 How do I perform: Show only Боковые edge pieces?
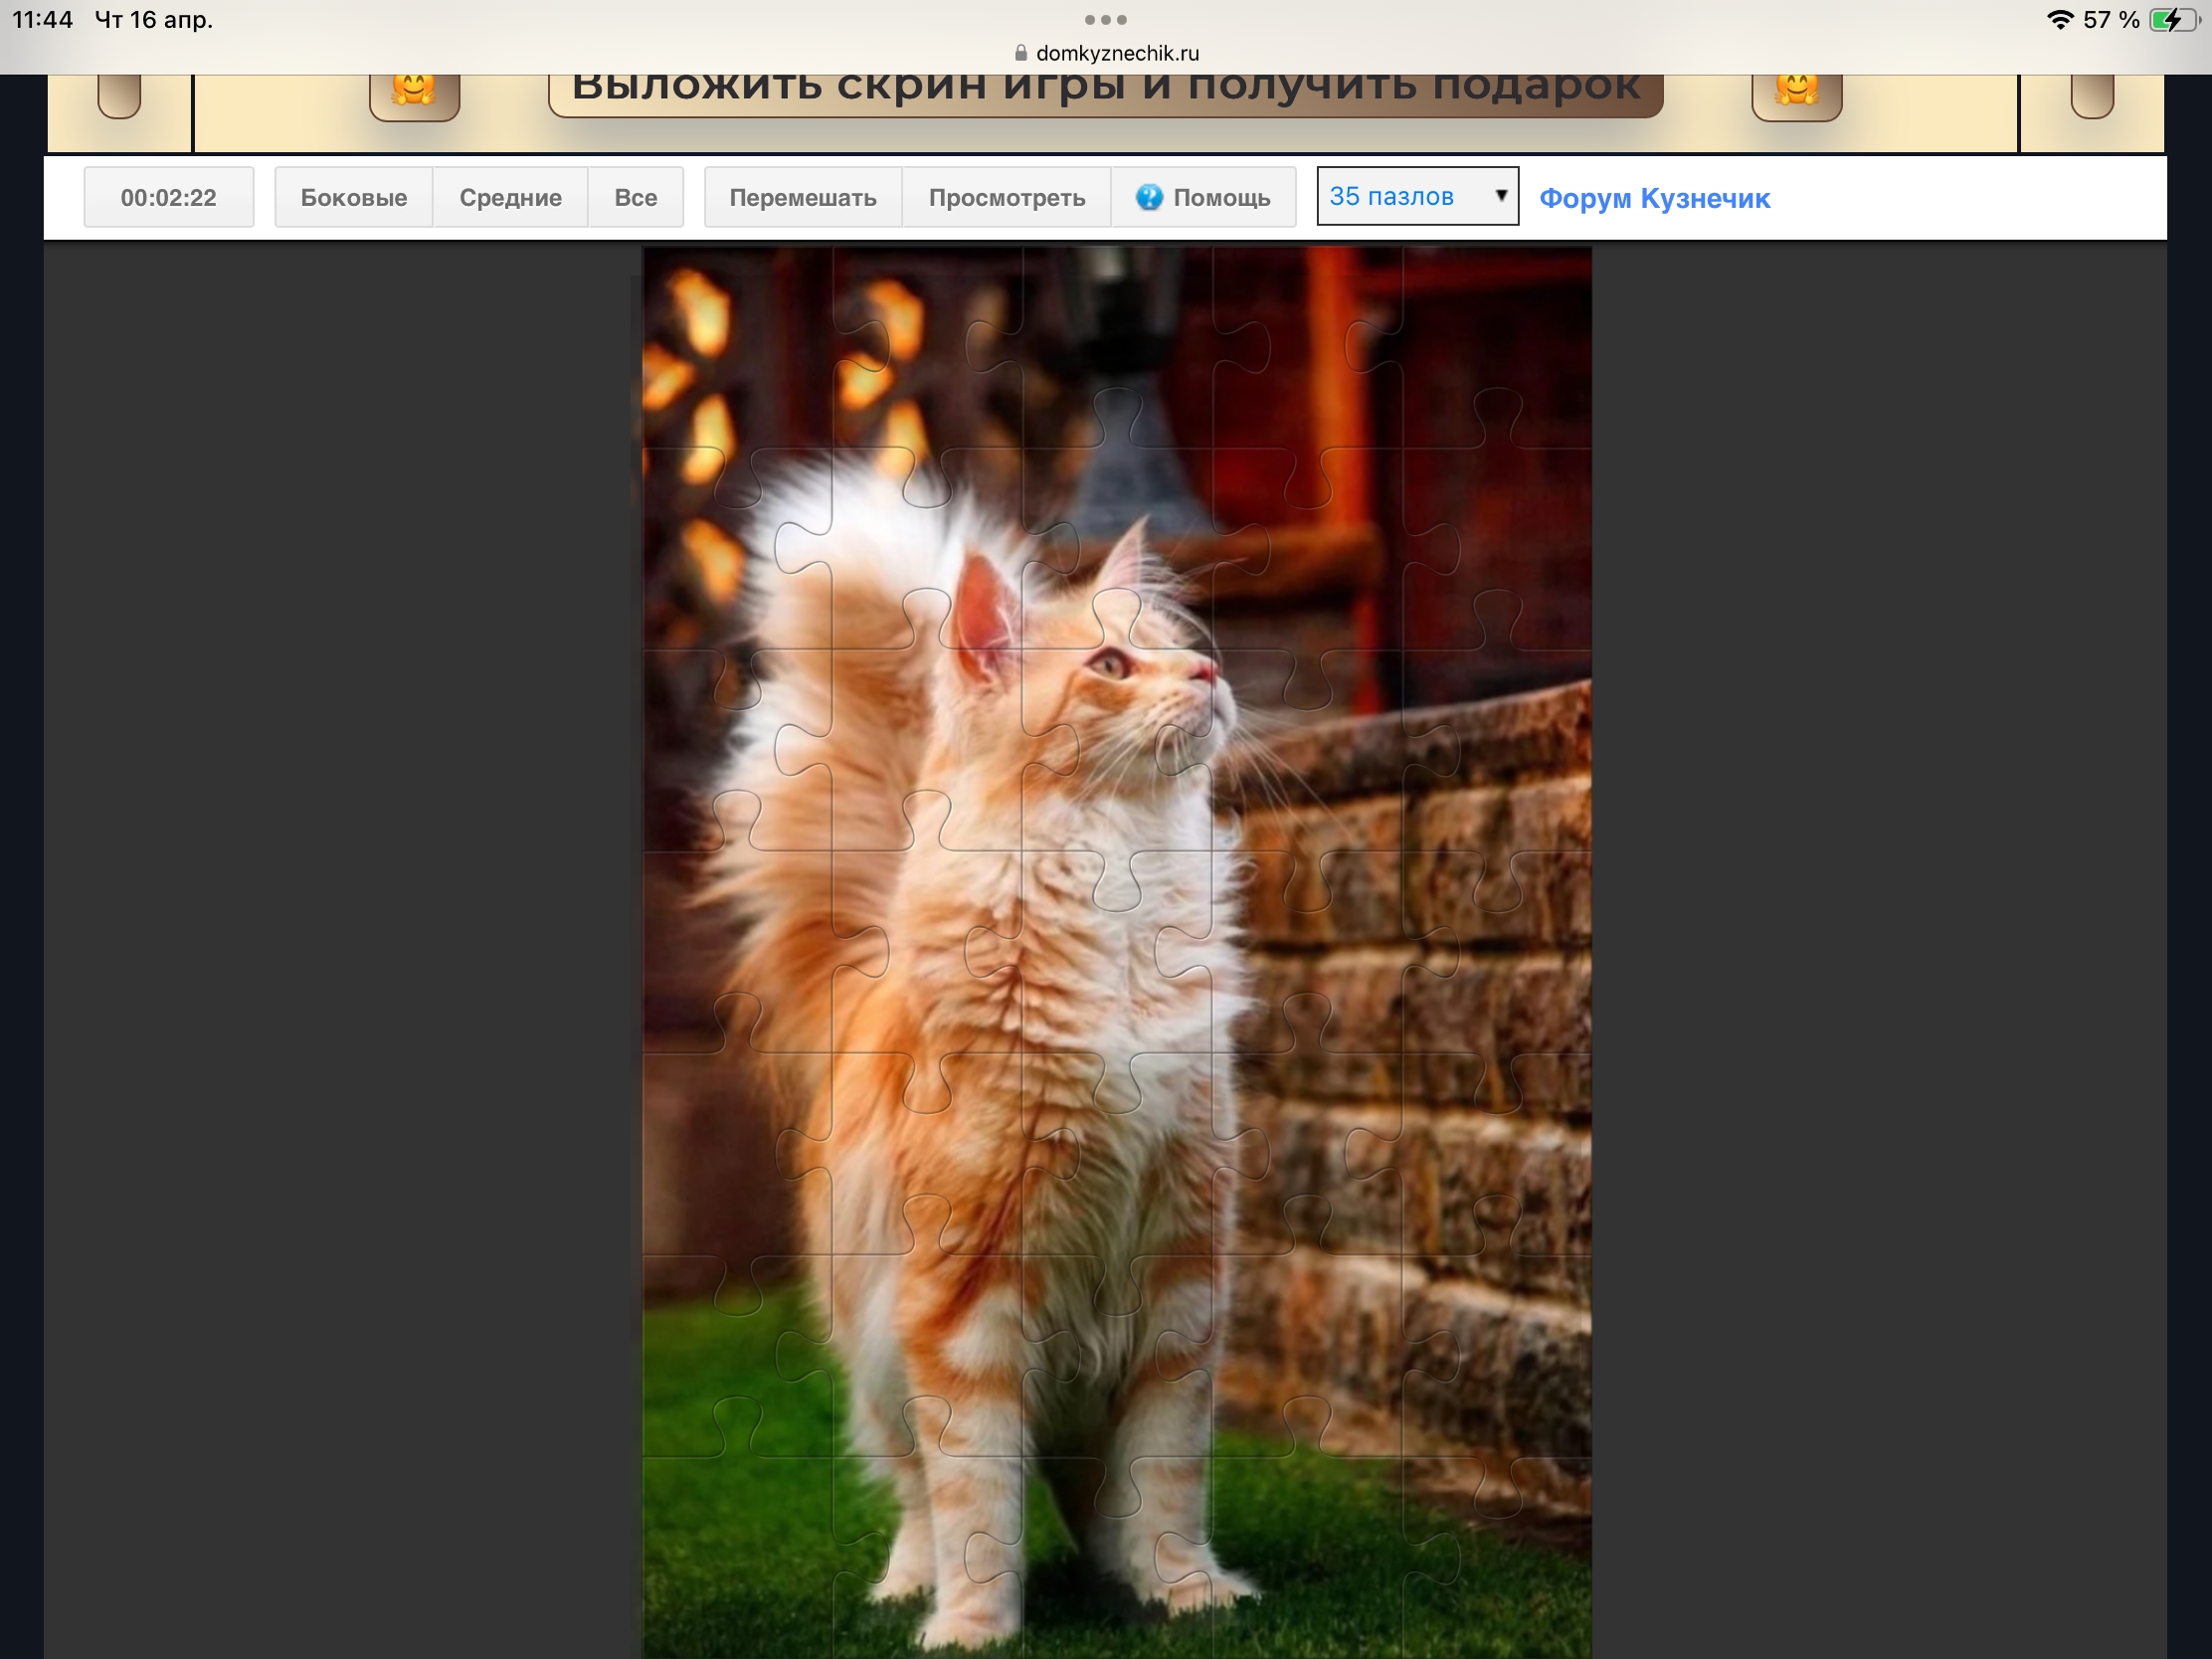click(354, 198)
